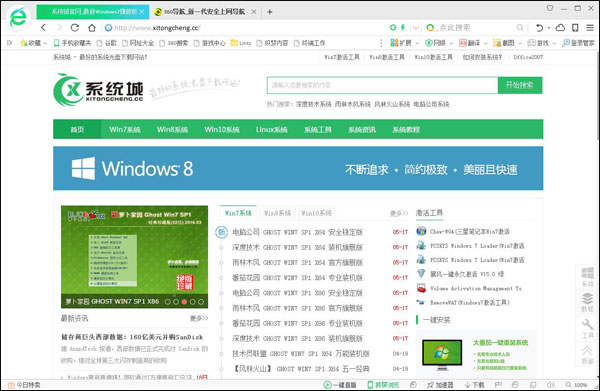Image resolution: width=600 pixels, height=391 pixels.
Task: Click the magnifier icon in browser search box
Action: (x=520, y=28)
